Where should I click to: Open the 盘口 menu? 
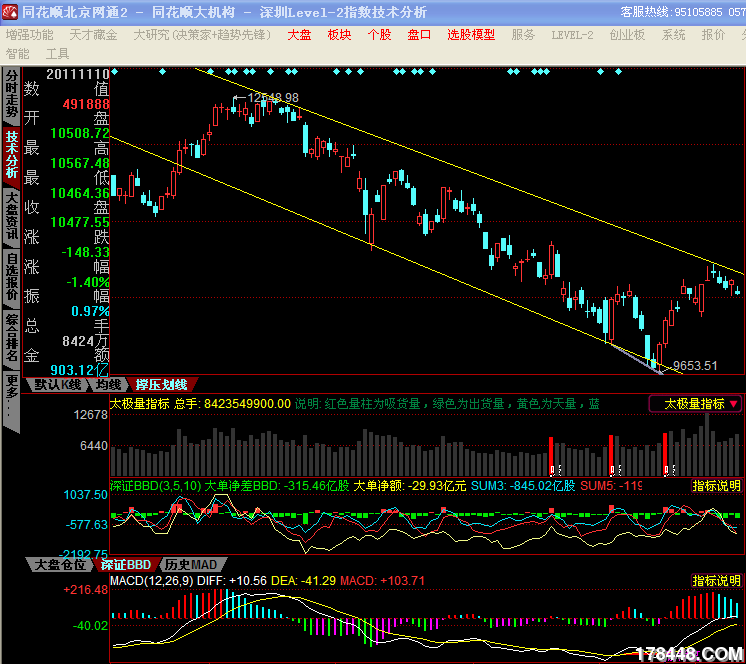[419, 35]
